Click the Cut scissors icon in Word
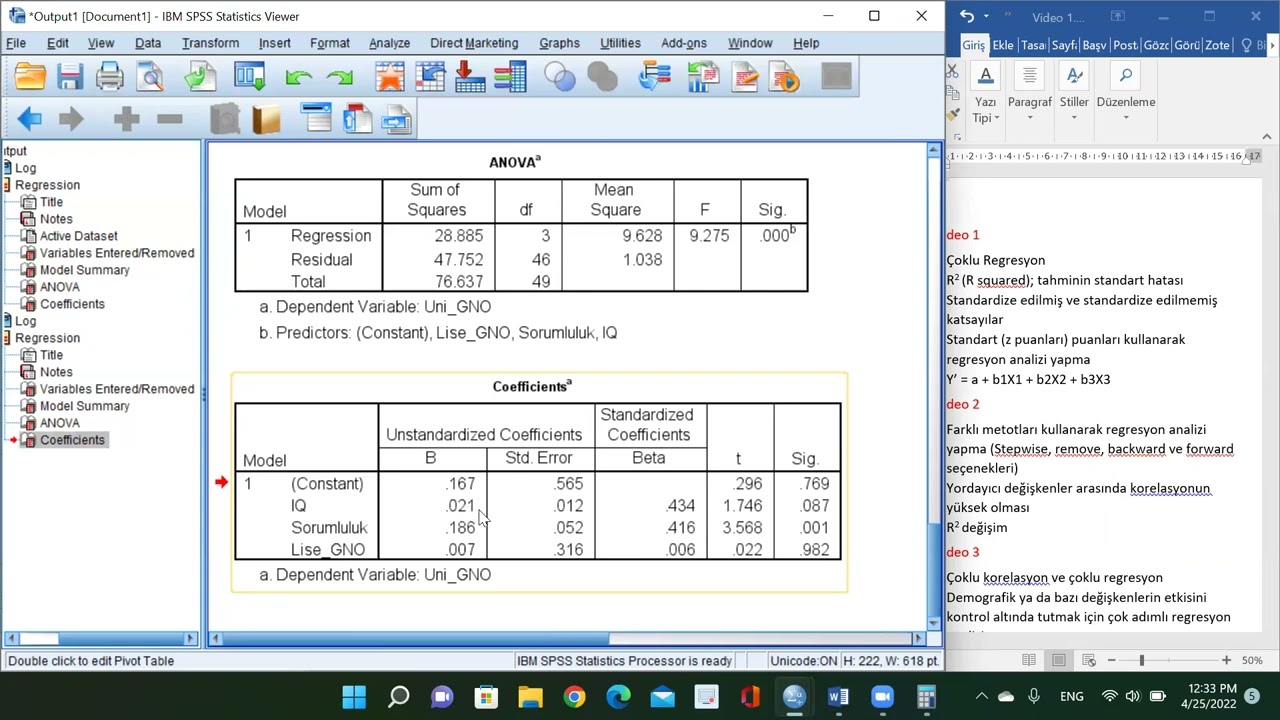The image size is (1280, 720). pos(952,72)
